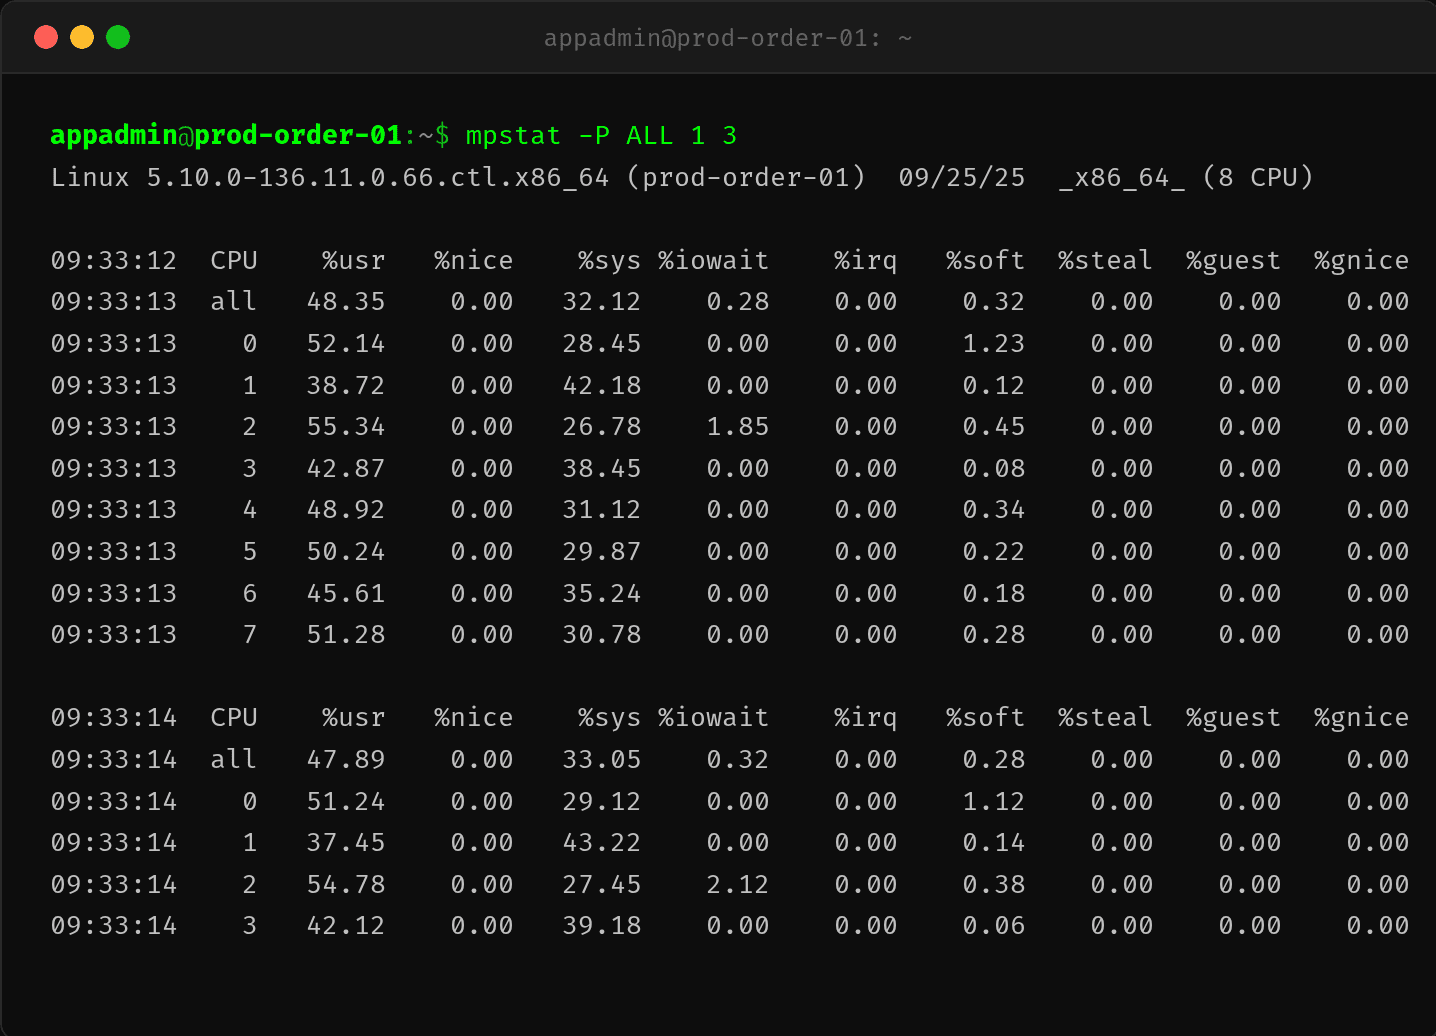The image size is (1436, 1036).
Task: Click the (8 CPU) count text
Action: point(1257,177)
